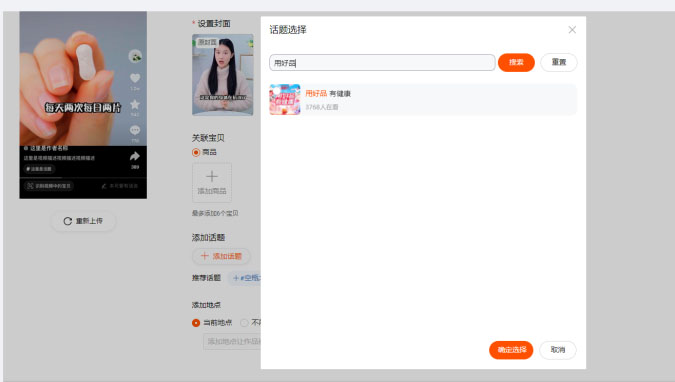Click the share arrow icon on preview
Image resolution: width=675 pixels, height=382 pixels.
point(135,156)
